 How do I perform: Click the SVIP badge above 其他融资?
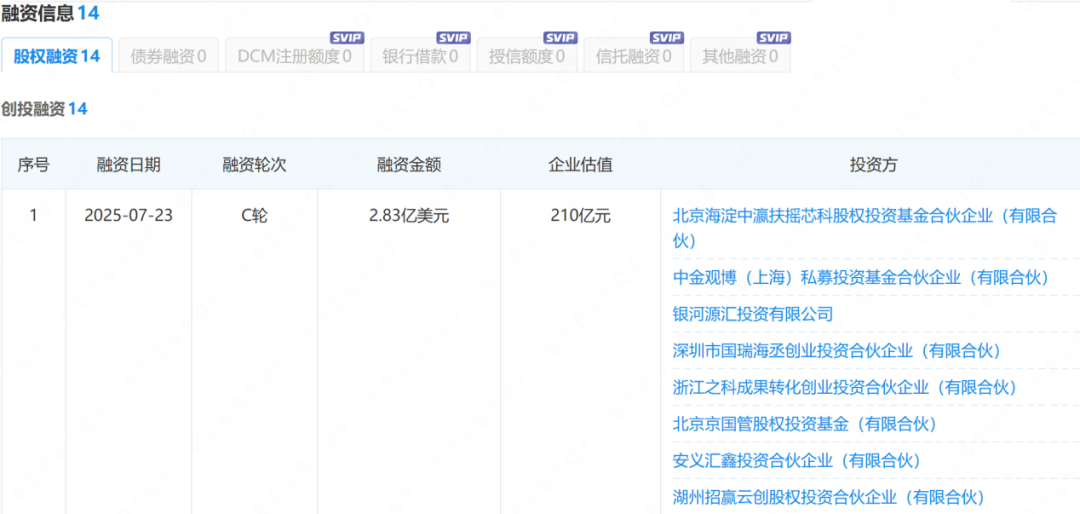click(x=773, y=38)
